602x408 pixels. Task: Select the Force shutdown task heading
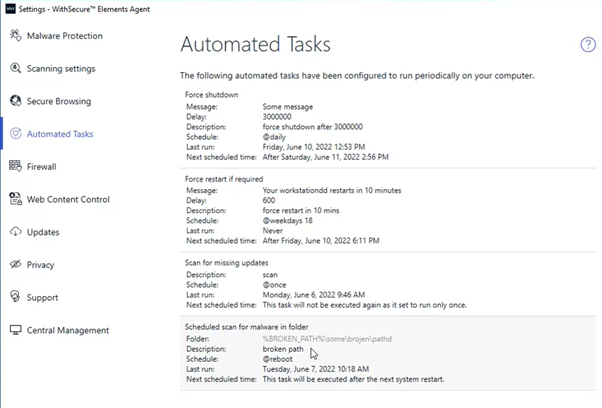(x=212, y=94)
